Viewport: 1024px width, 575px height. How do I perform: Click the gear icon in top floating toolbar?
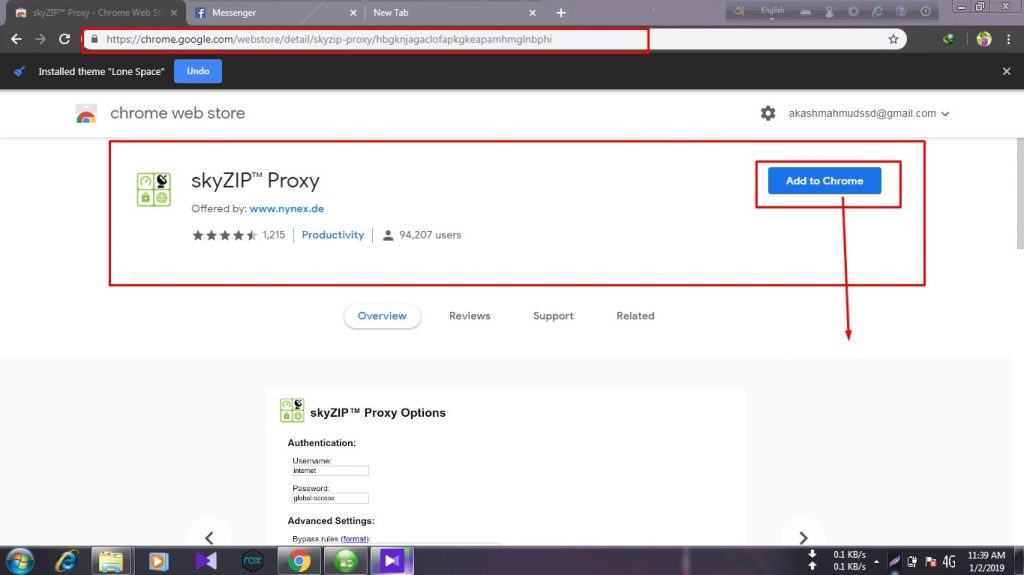[x=853, y=12]
